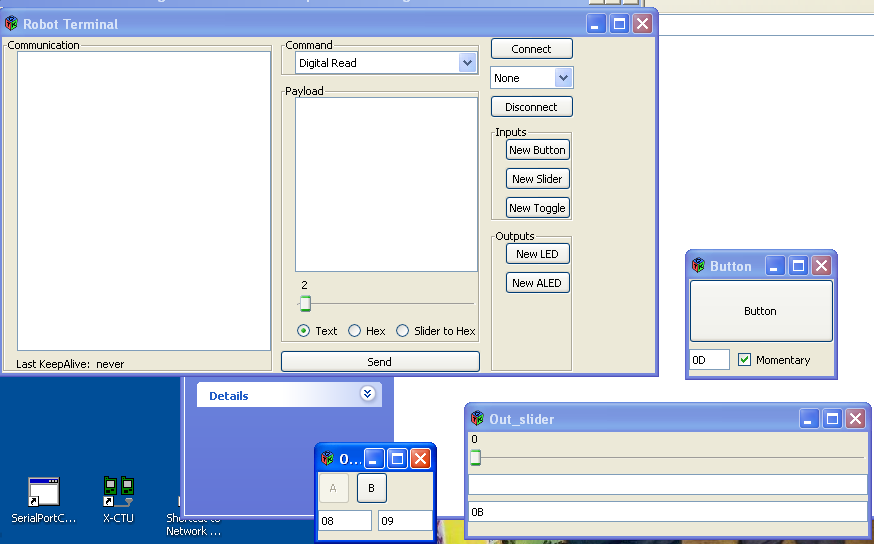874x544 pixels.
Task: Choose the Slider to Hex option
Action: [403, 331]
